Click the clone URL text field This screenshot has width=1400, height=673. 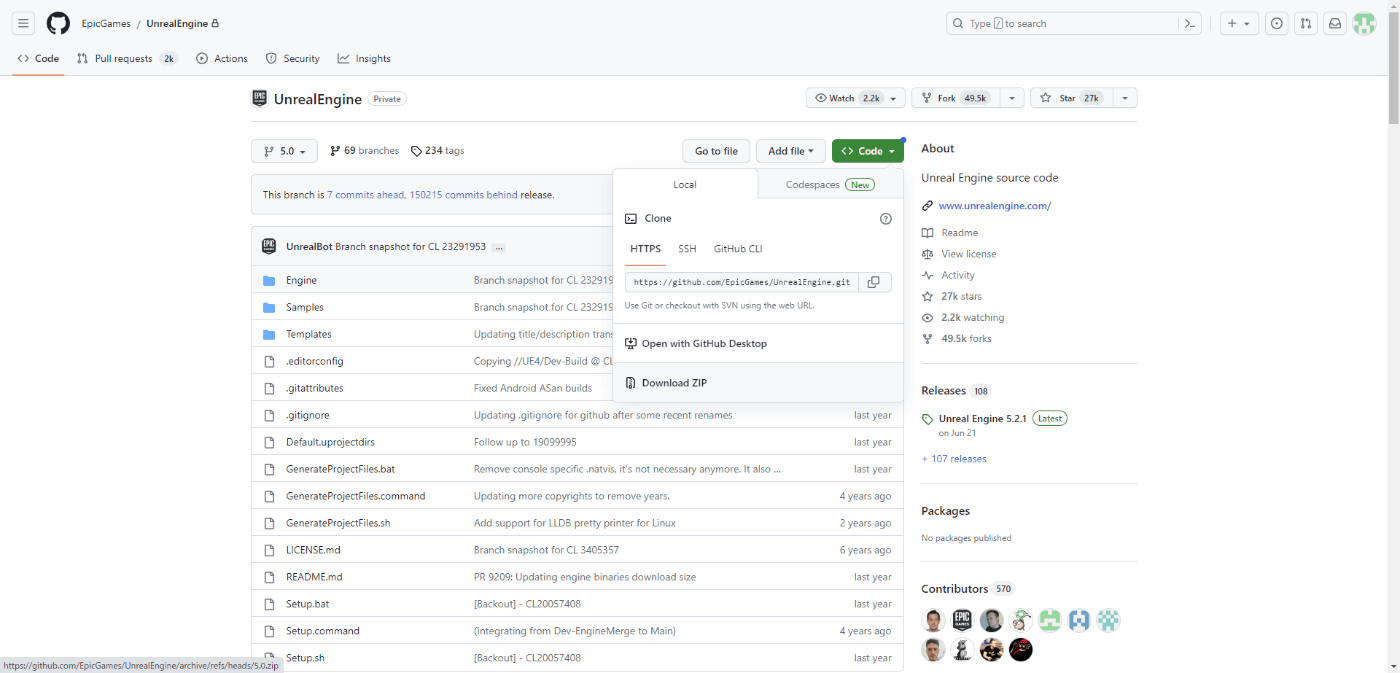742,282
